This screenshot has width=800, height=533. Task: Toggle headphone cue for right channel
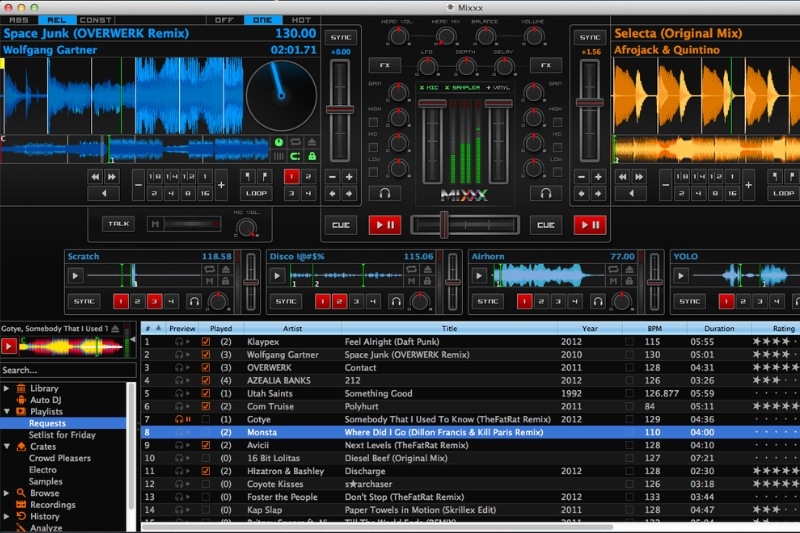(546, 193)
